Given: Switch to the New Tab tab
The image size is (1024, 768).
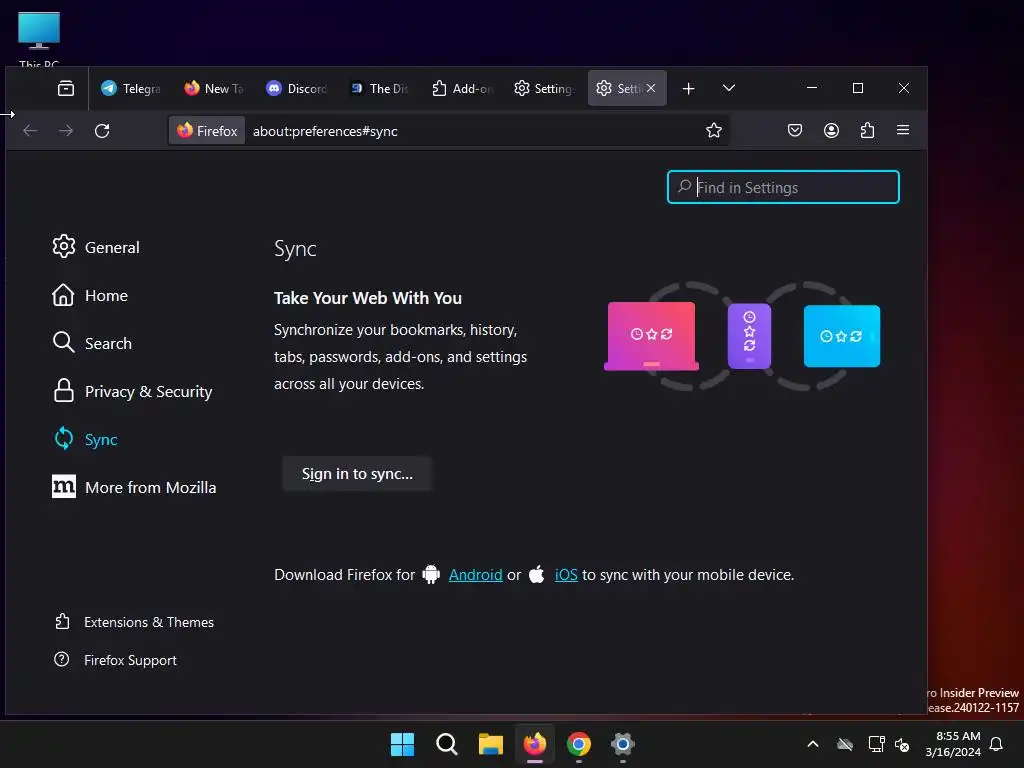Looking at the screenshot, I should pos(214,88).
